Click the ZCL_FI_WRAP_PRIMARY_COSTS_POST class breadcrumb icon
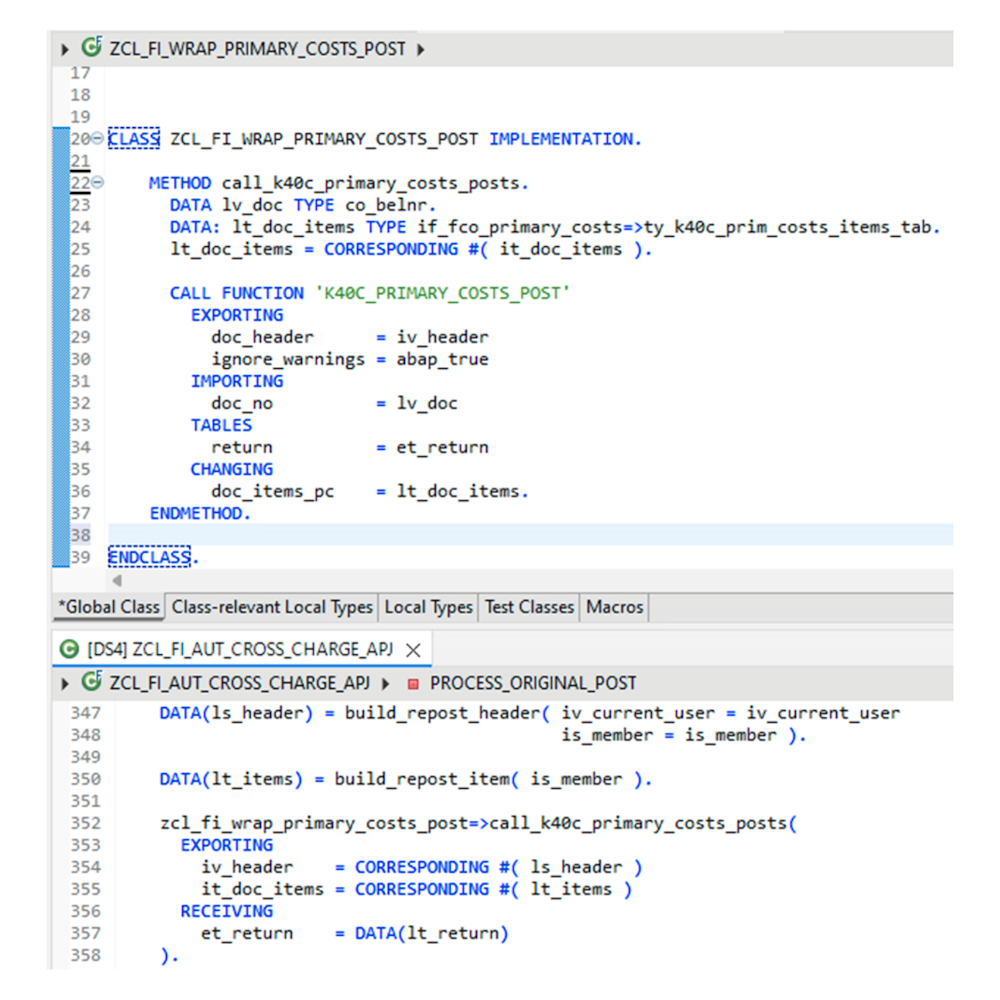1000x1000 pixels. (92, 47)
